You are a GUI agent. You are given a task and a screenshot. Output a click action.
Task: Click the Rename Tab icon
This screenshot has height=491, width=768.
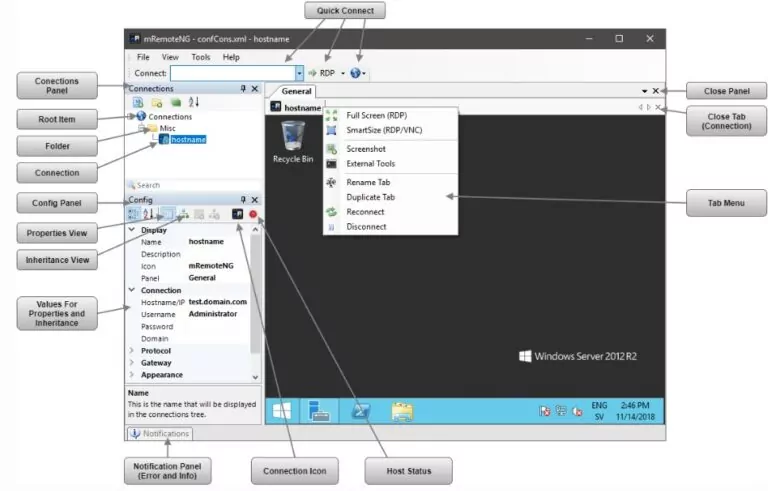pos(332,182)
